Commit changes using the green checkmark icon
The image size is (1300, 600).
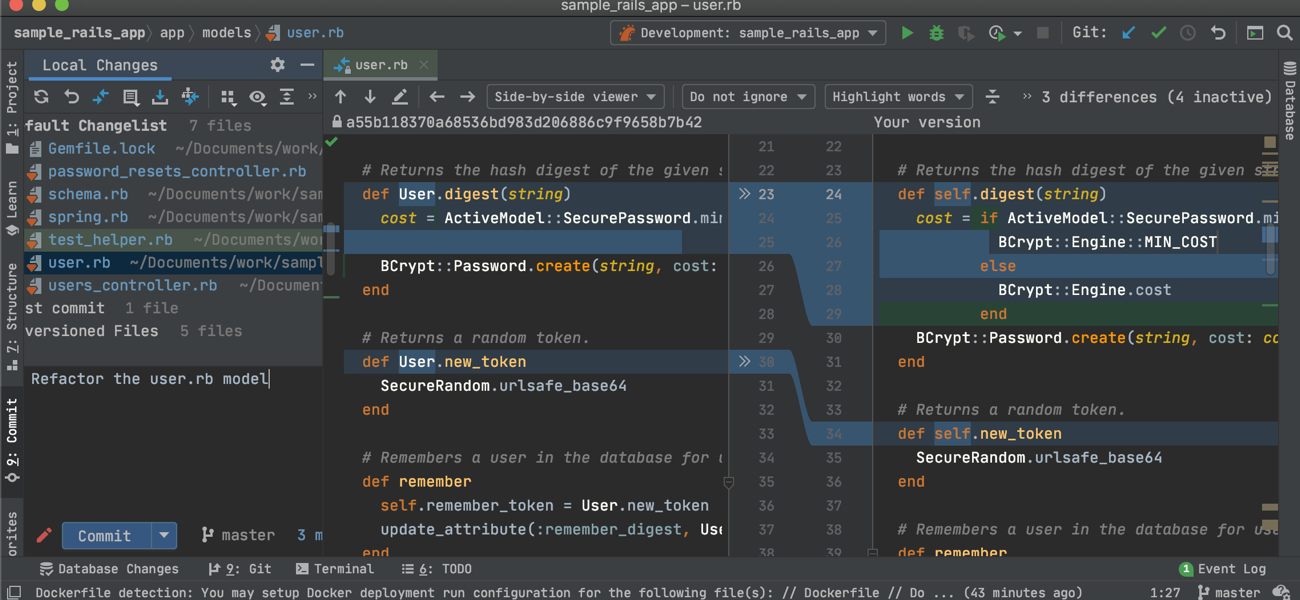point(1158,32)
